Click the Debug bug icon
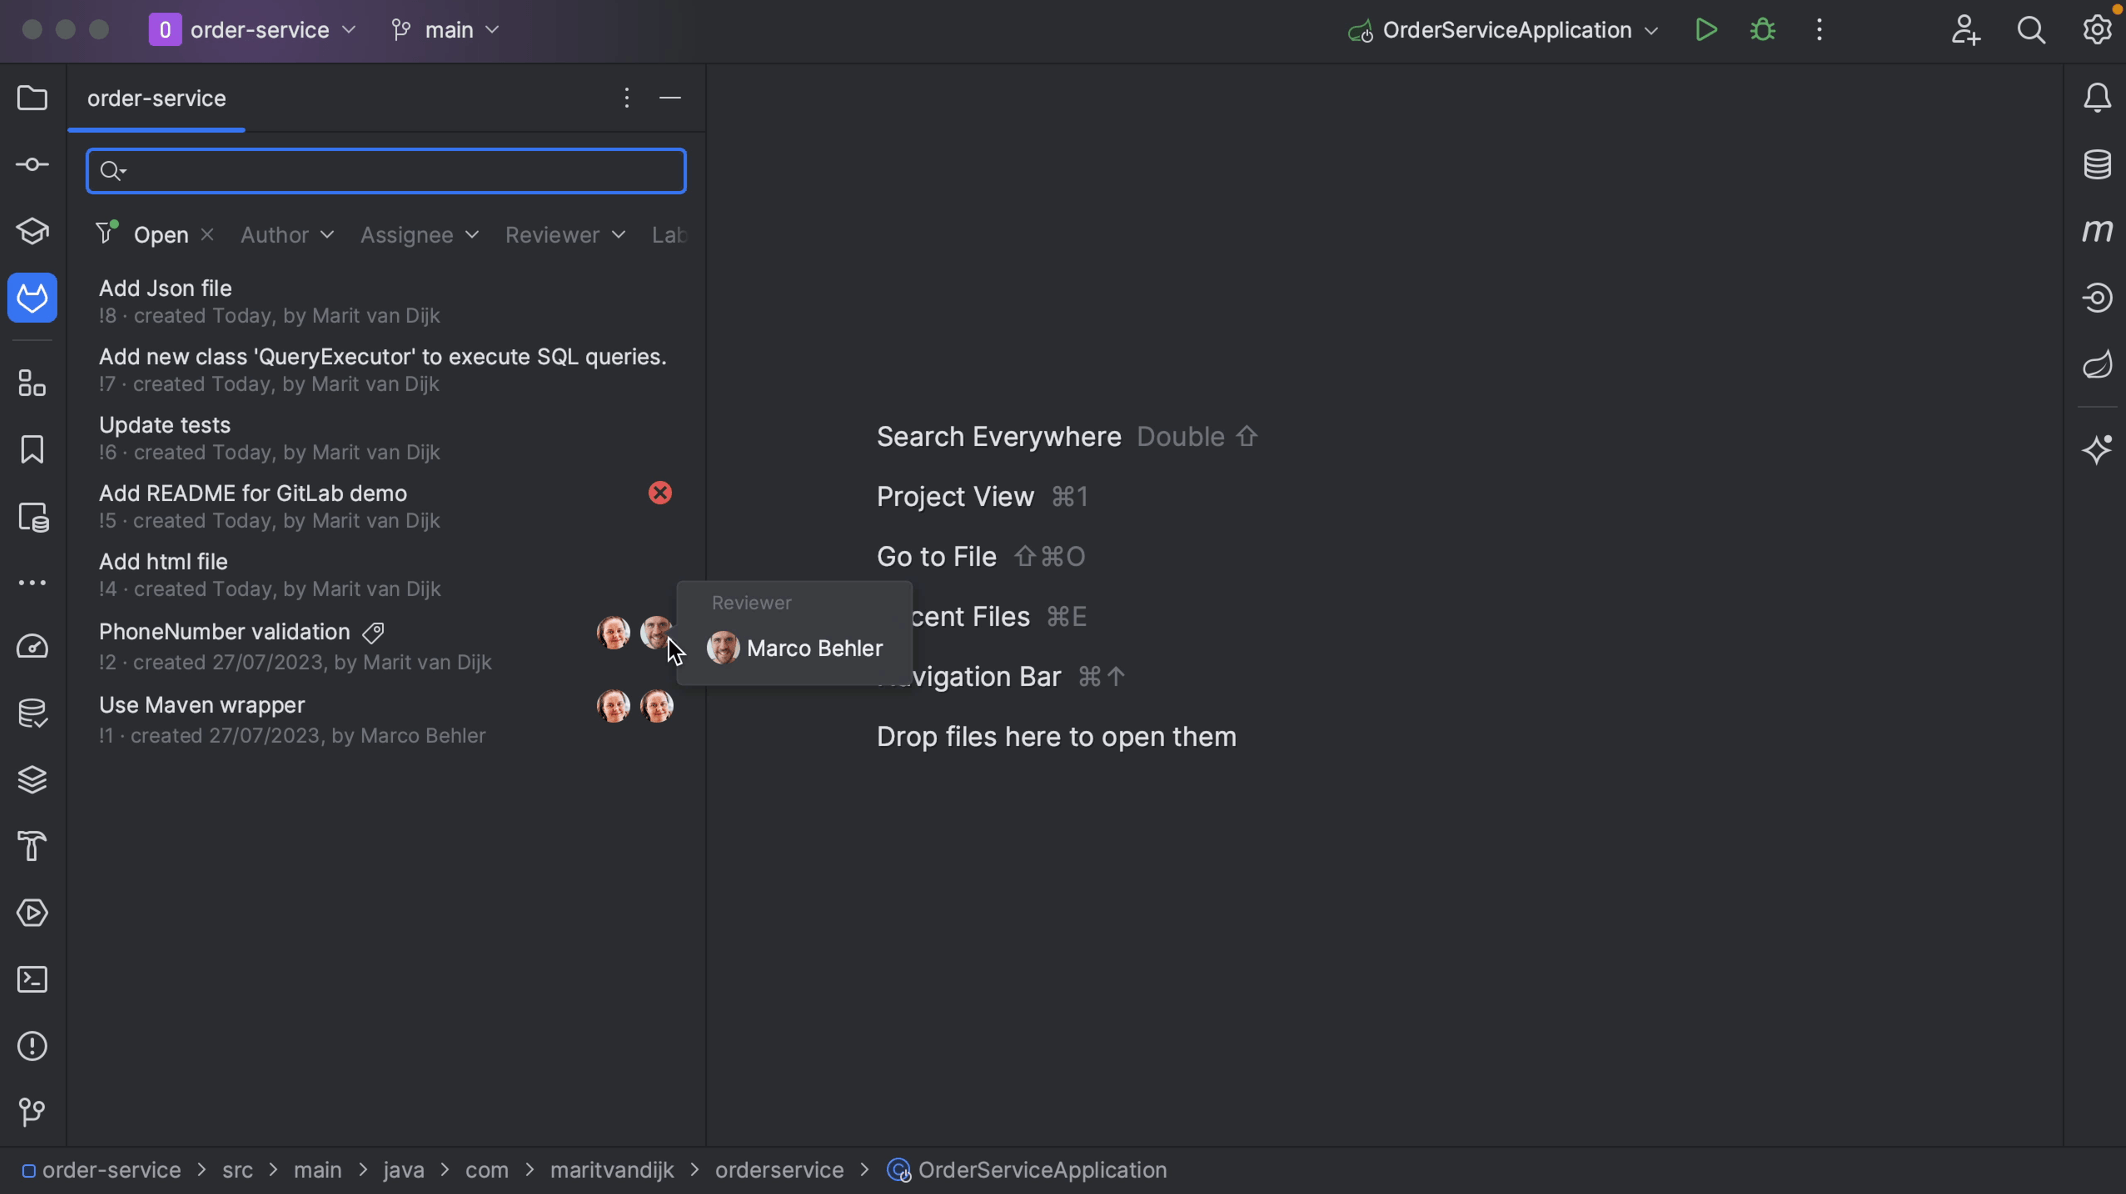Screen dimensions: 2126x1194 coord(1763,30)
